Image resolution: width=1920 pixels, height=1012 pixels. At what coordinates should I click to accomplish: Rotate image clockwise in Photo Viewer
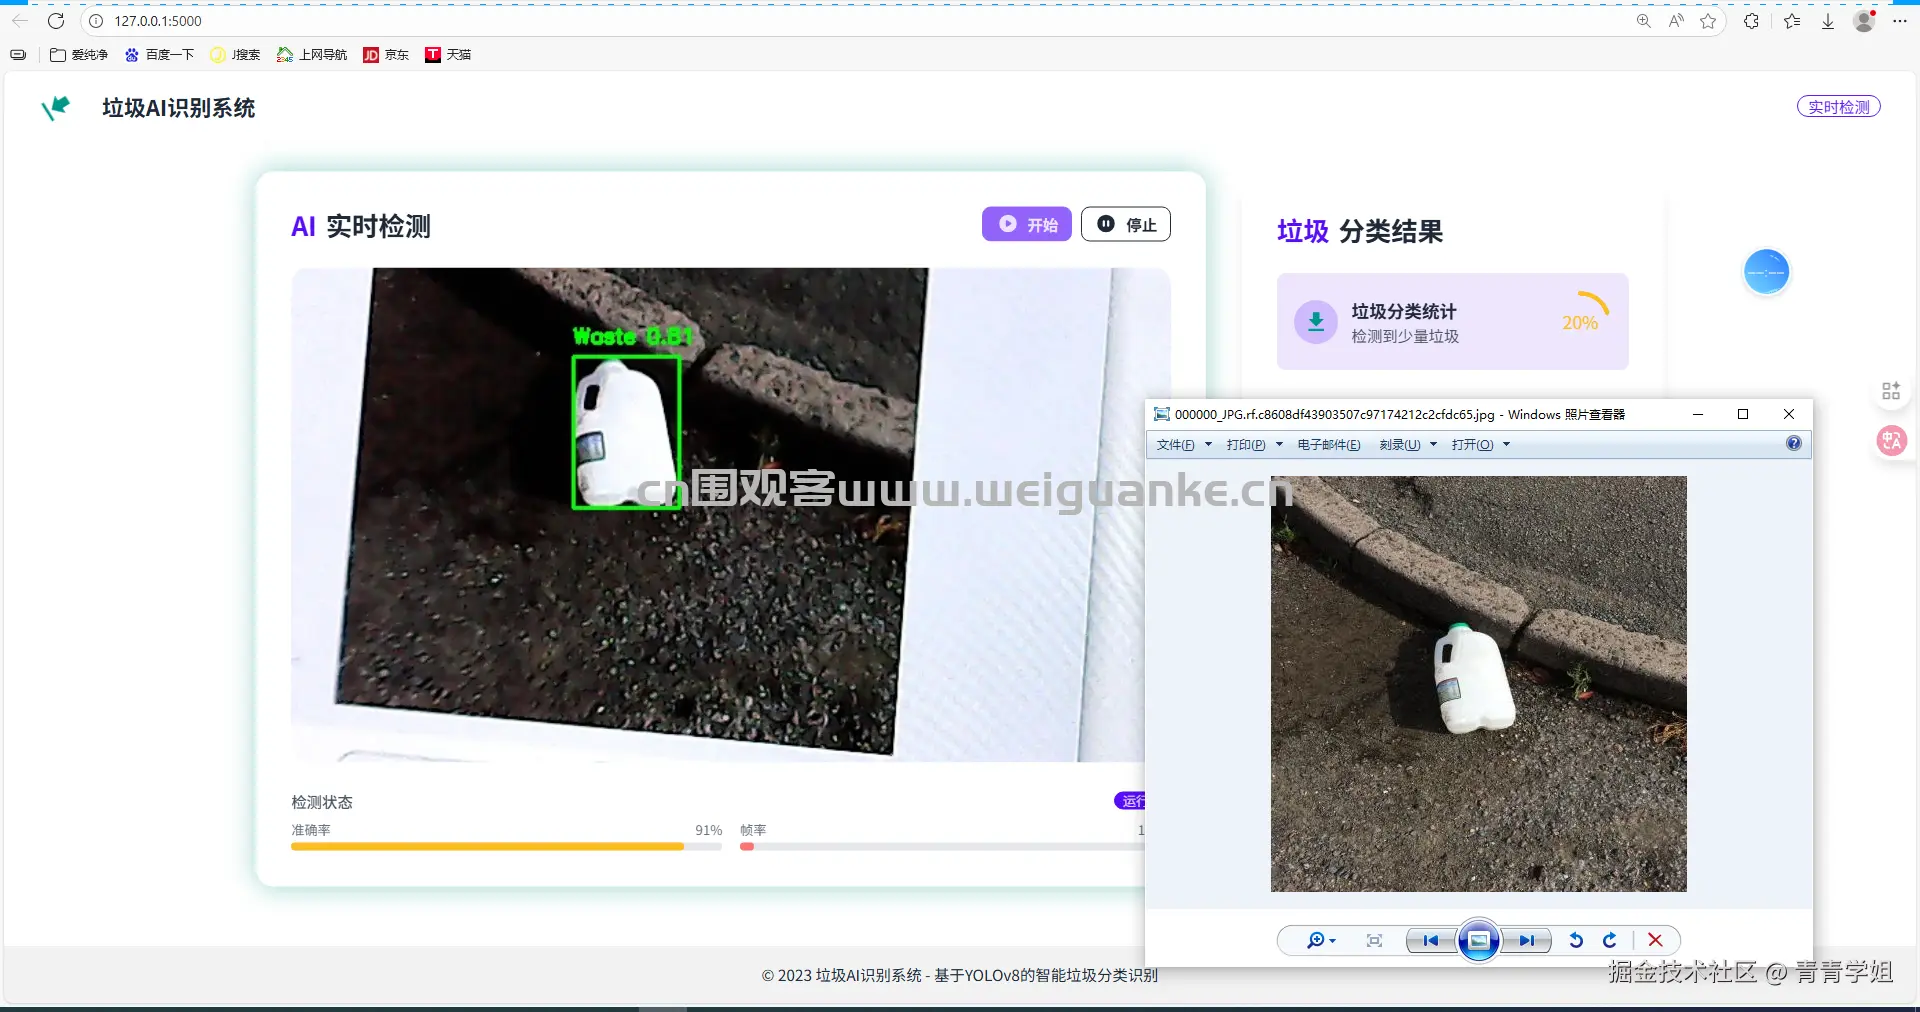click(1610, 940)
